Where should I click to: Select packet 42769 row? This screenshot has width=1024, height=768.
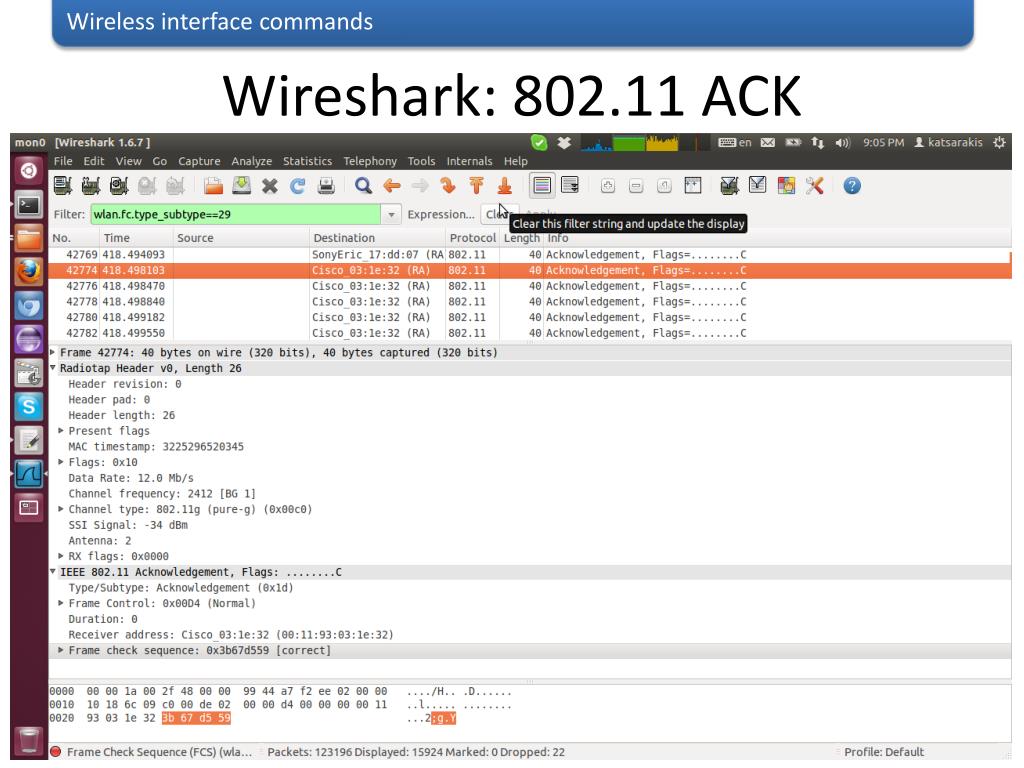[530, 255]
